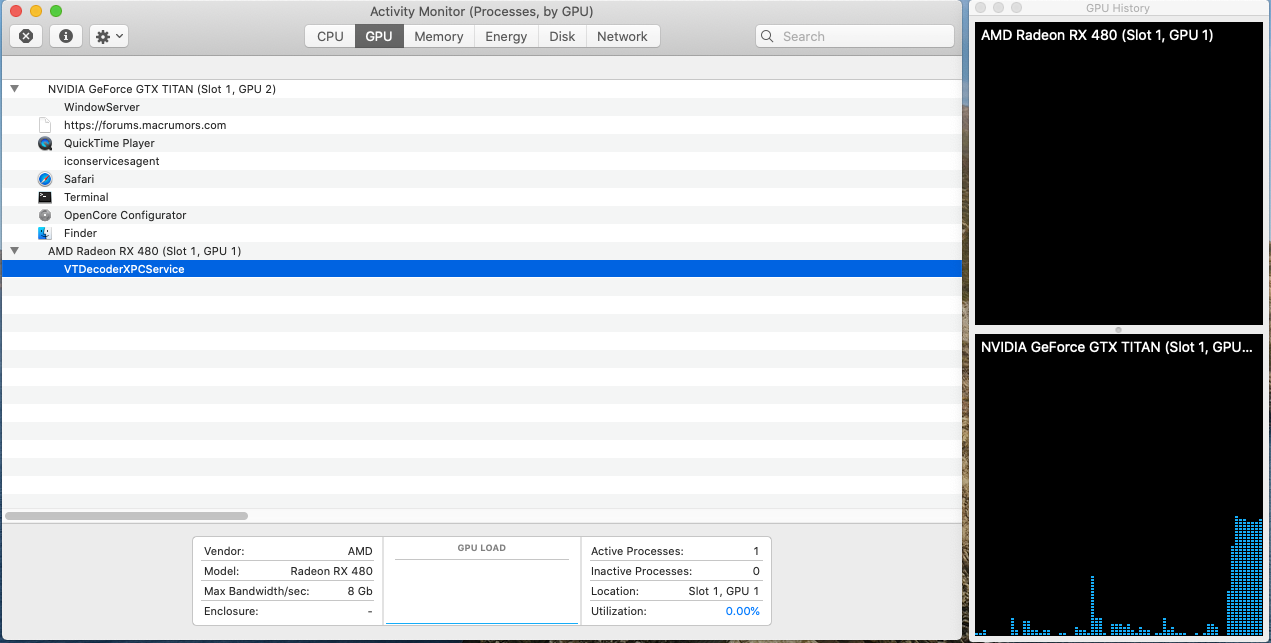Maximize the Activity Monitor window
This screenshot has width=1271, height=643.
pyautogui.click(x=56, y=11)
